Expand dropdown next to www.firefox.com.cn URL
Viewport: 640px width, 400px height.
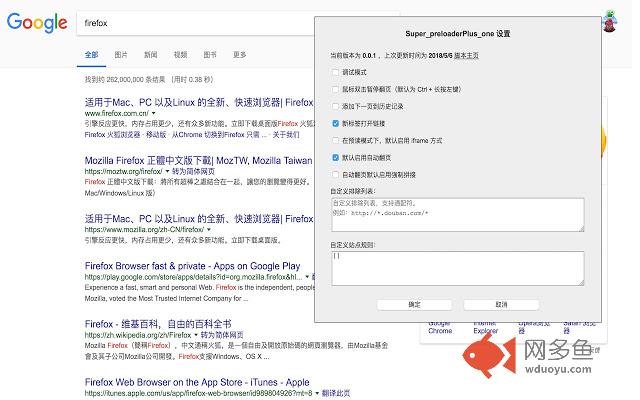154,113
